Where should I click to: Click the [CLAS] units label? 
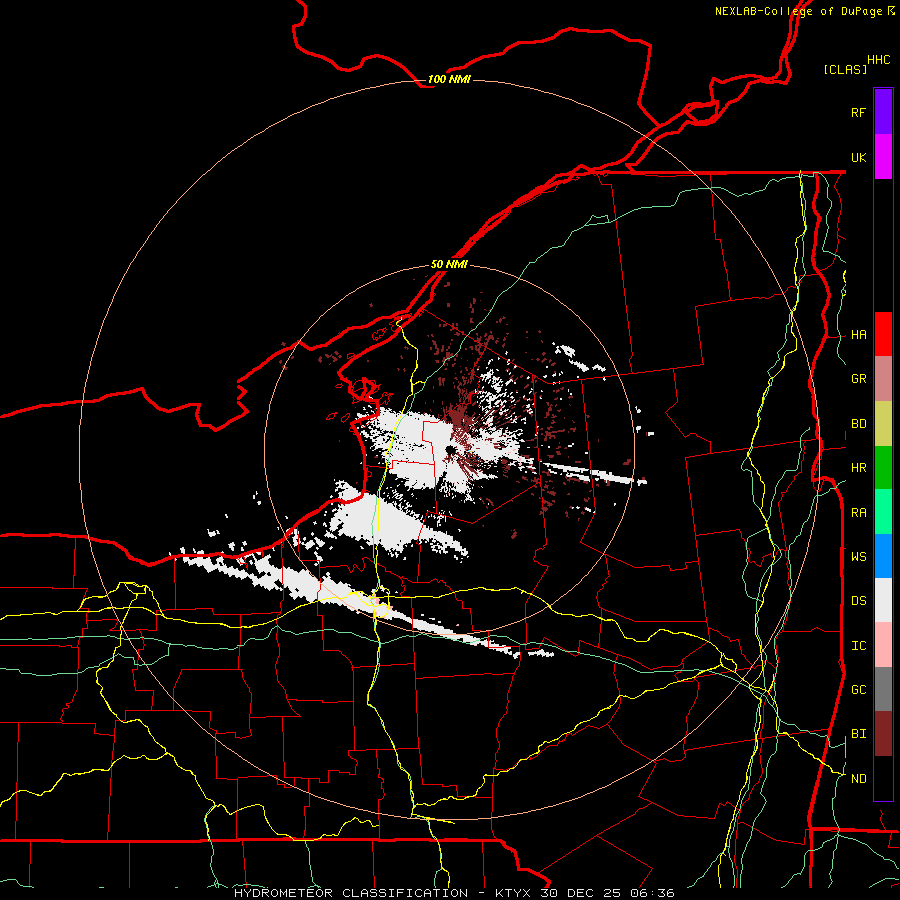pos(845,69)
